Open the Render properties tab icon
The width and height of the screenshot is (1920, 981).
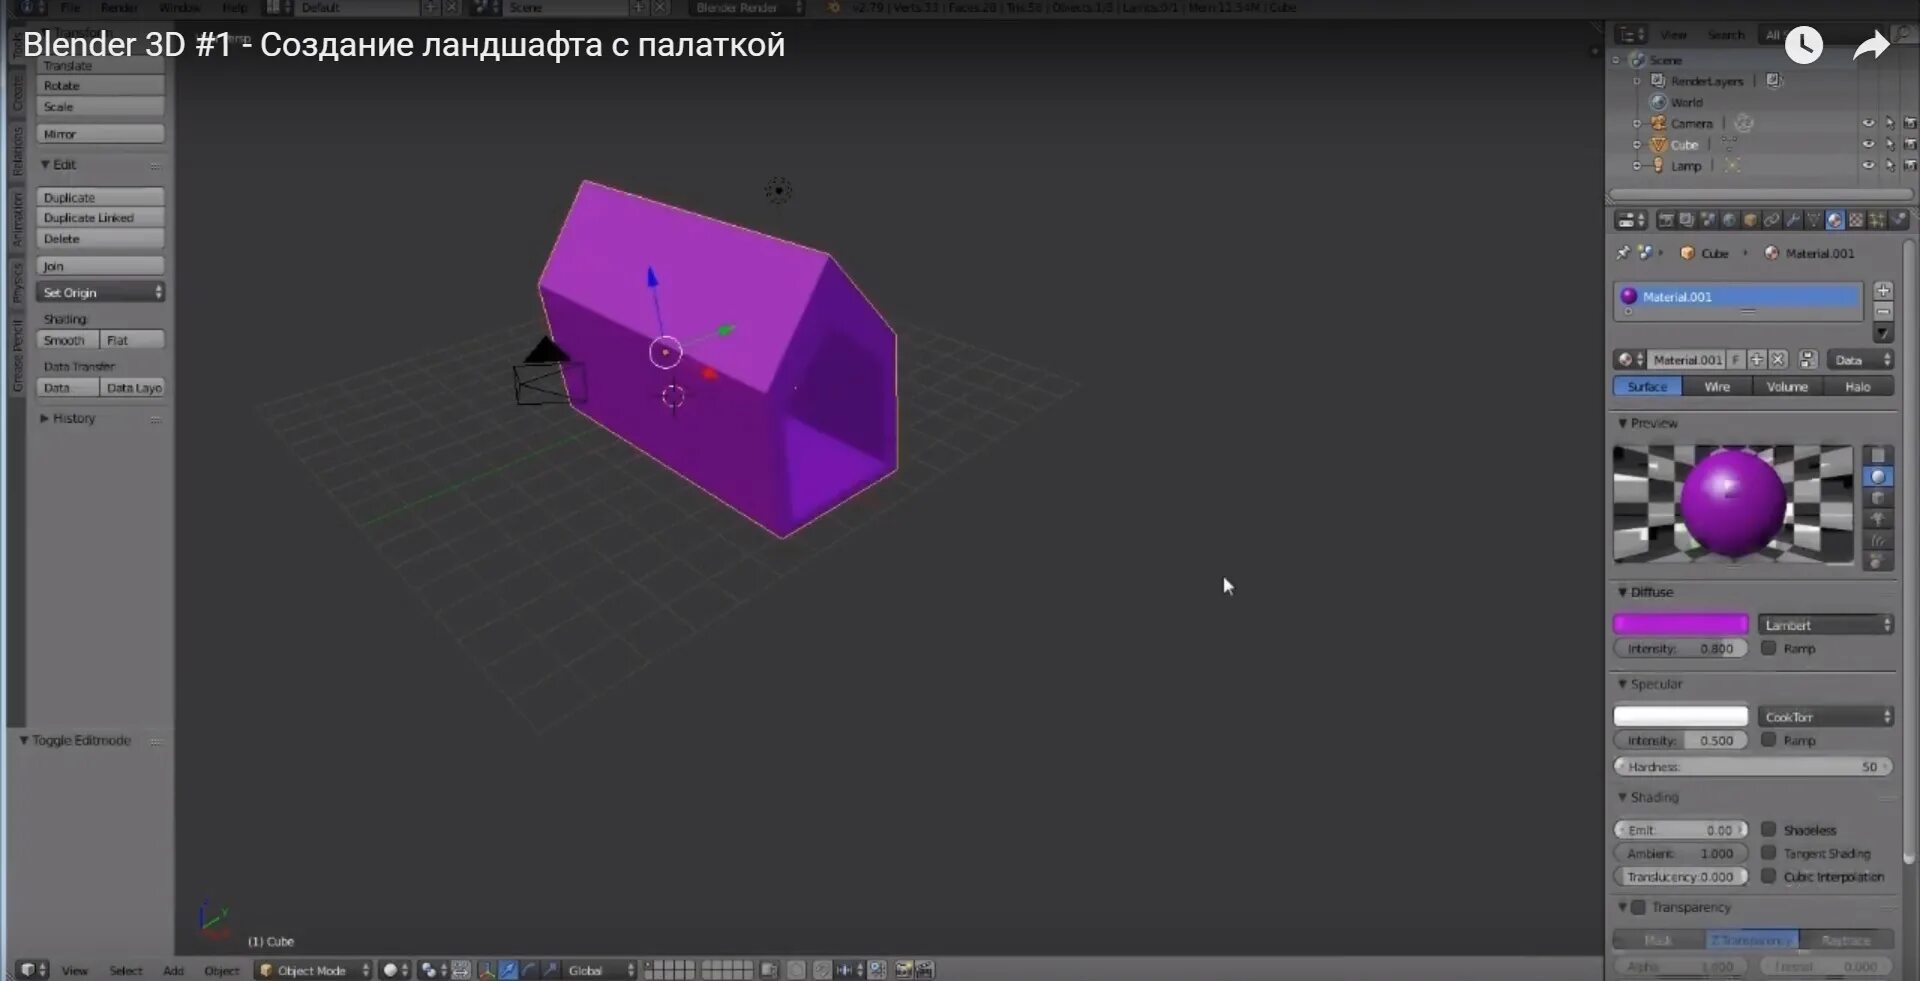tap(1665, 220)
